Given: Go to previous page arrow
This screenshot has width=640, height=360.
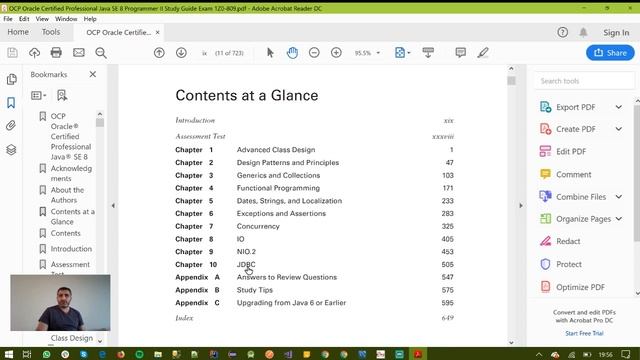Looking at the screenshot, I should coord(159,53).
